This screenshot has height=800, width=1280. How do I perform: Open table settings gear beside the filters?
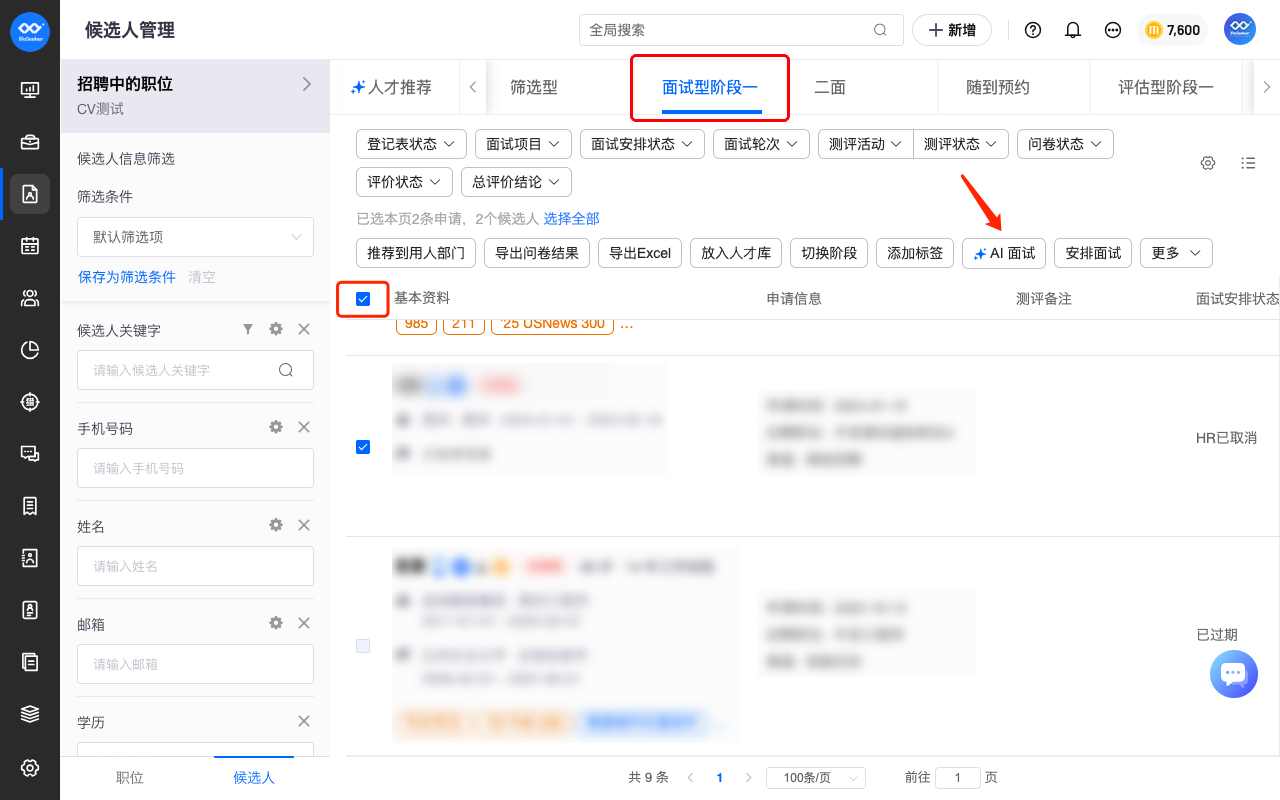tap(1208, 163)
